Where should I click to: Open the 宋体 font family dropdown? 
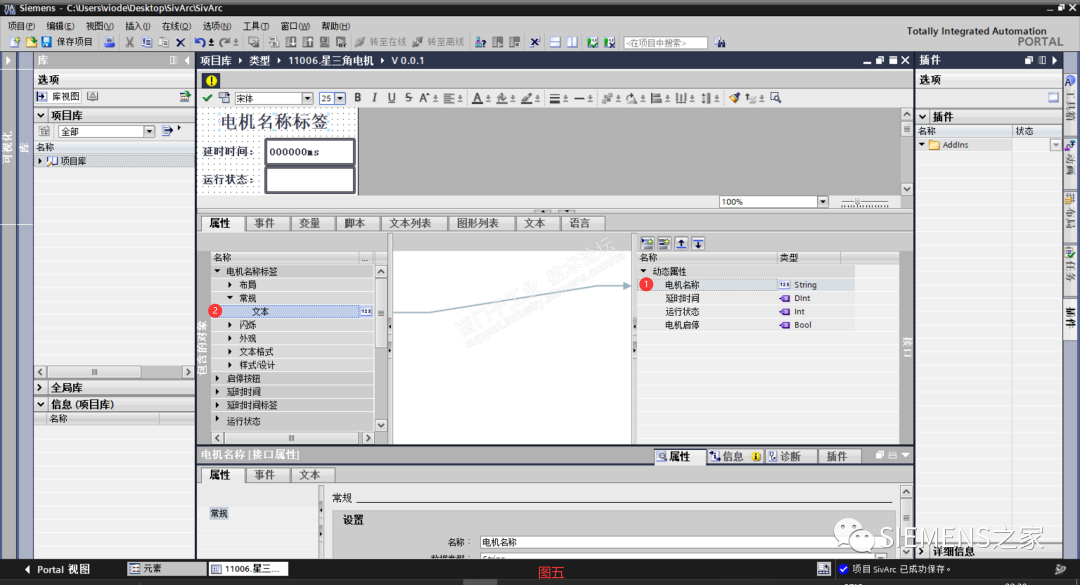307,97
